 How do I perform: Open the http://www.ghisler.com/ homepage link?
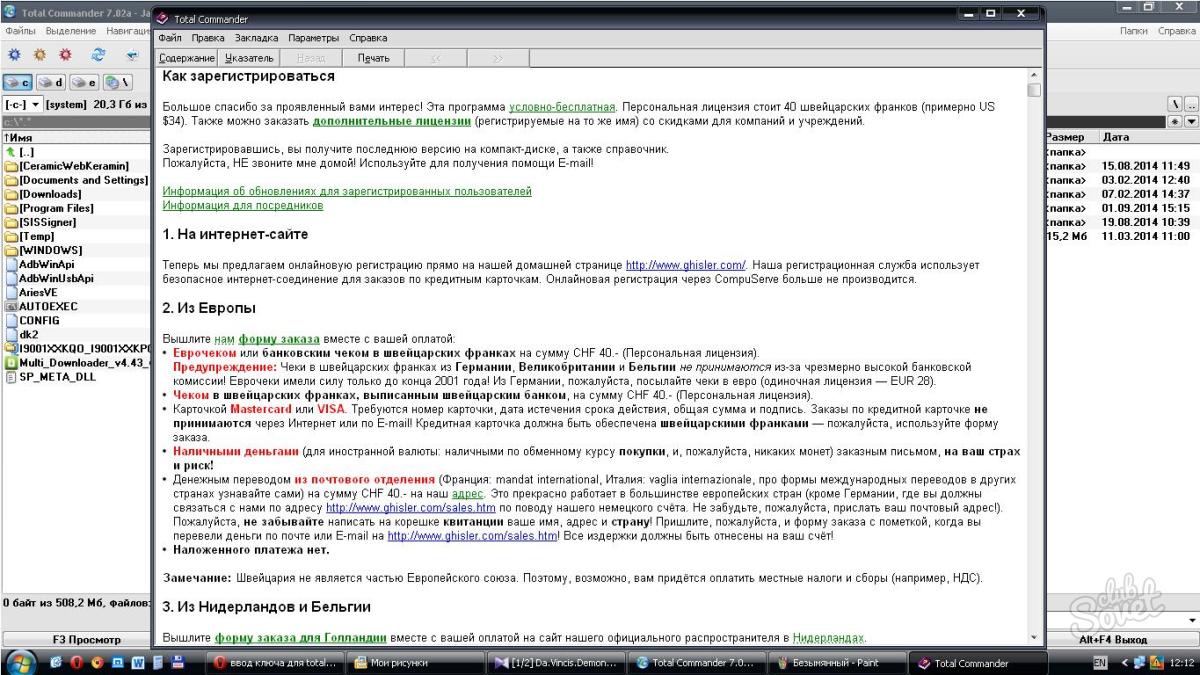pos(686,265)
